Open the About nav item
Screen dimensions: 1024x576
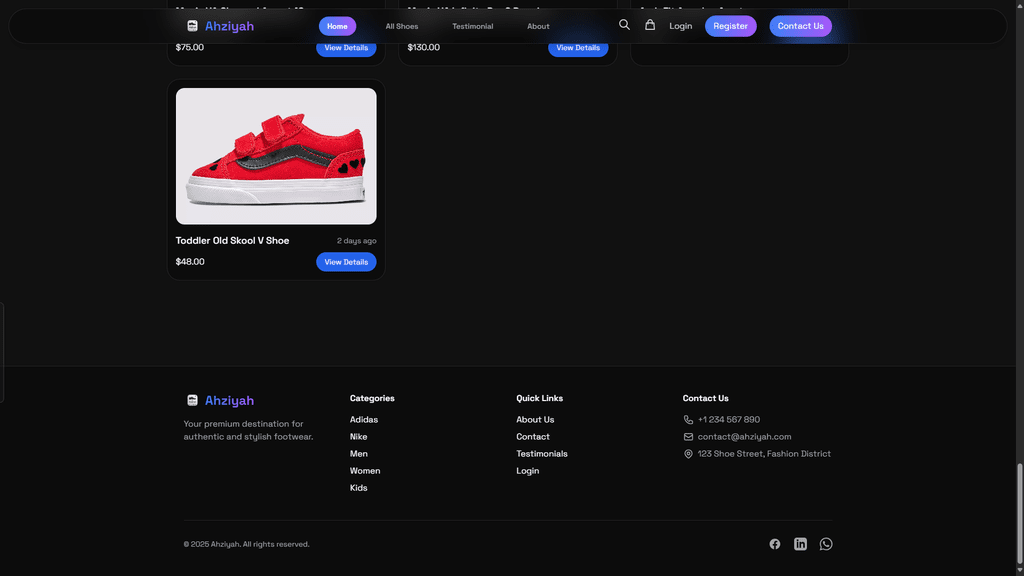[x=538, y=26]
